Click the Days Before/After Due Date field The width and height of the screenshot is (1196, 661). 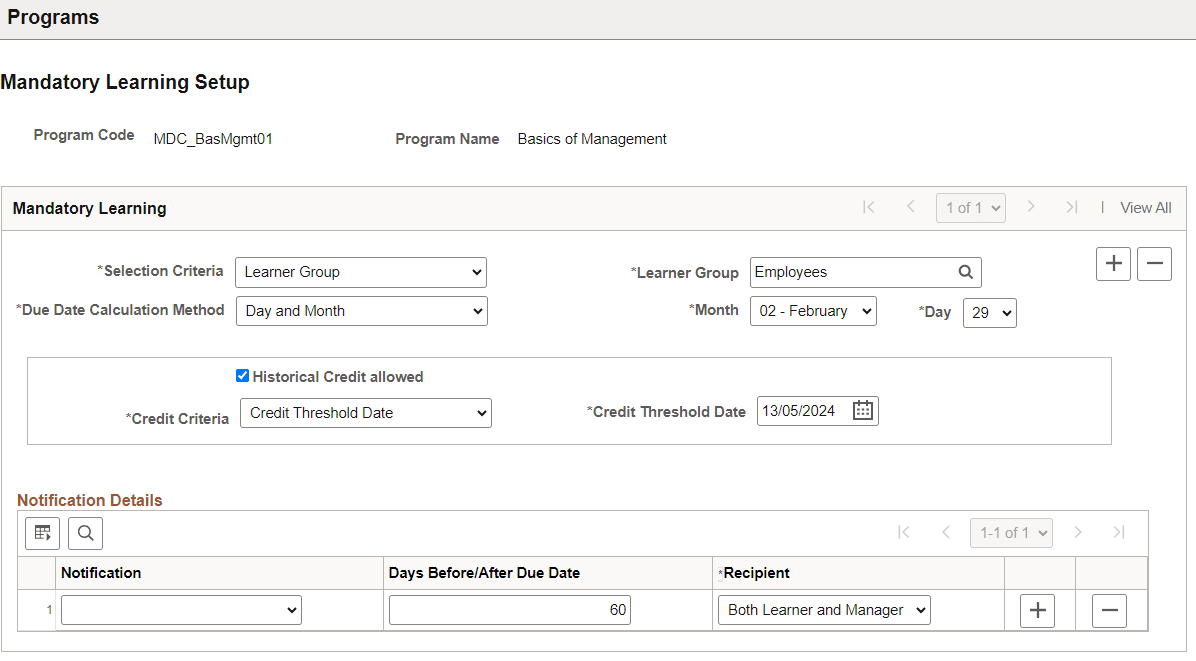pos(509,610)
